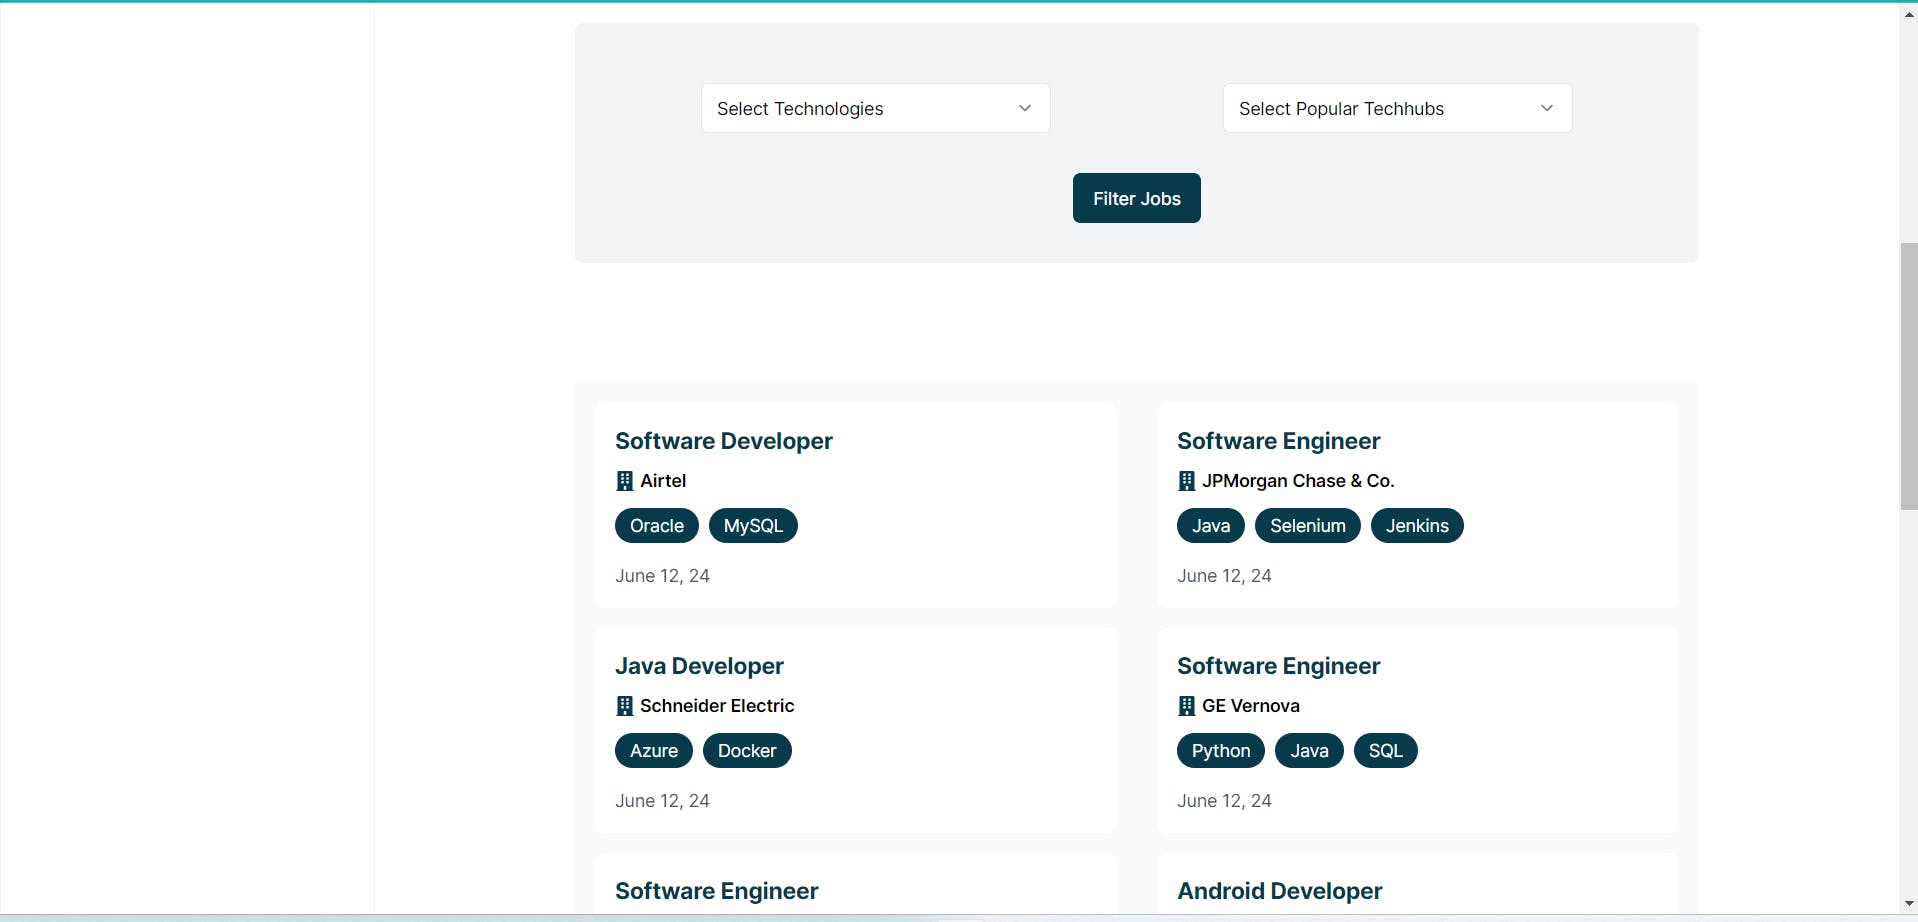Screen dimensions: 1918x922
Task: Select the Jenkins tag
Action: tap(1417, 526)
